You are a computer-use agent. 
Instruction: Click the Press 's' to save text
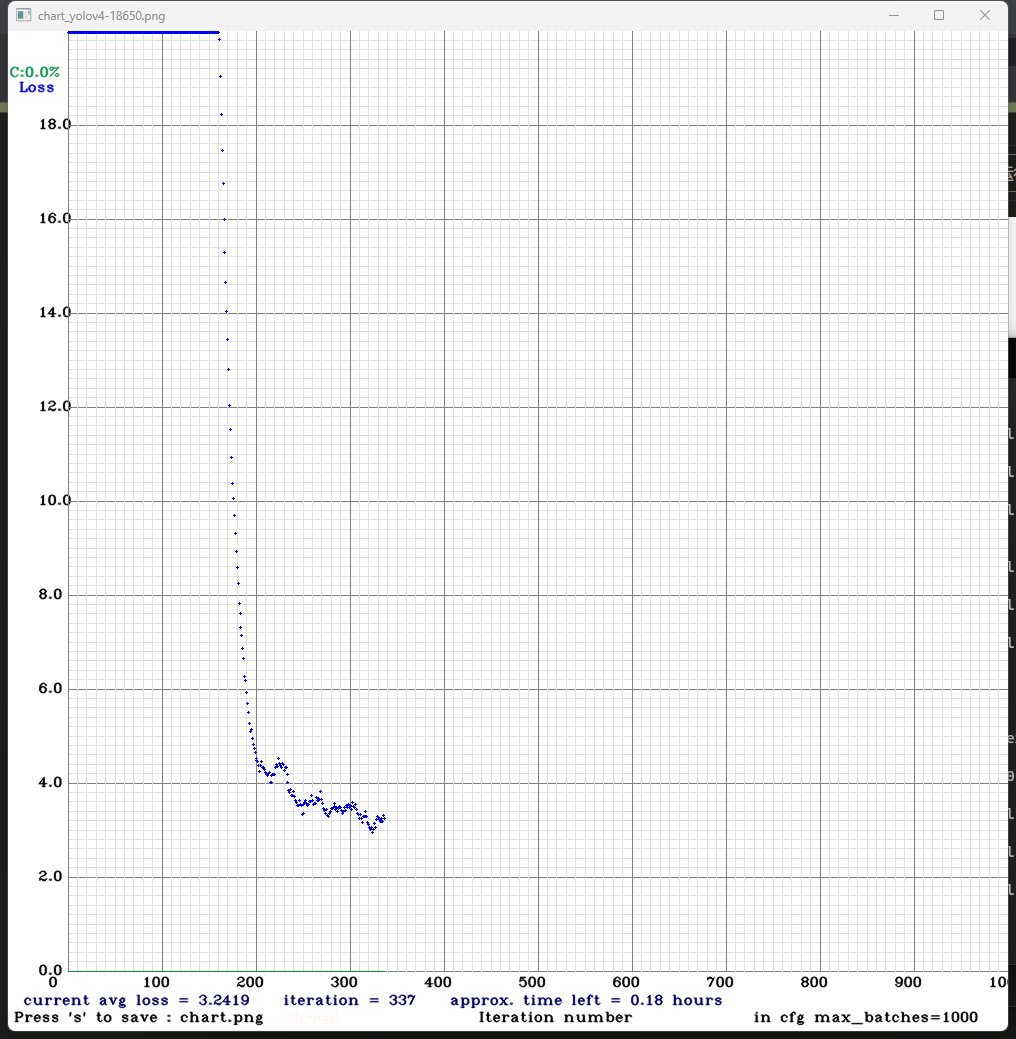[x=138, y=1018]
